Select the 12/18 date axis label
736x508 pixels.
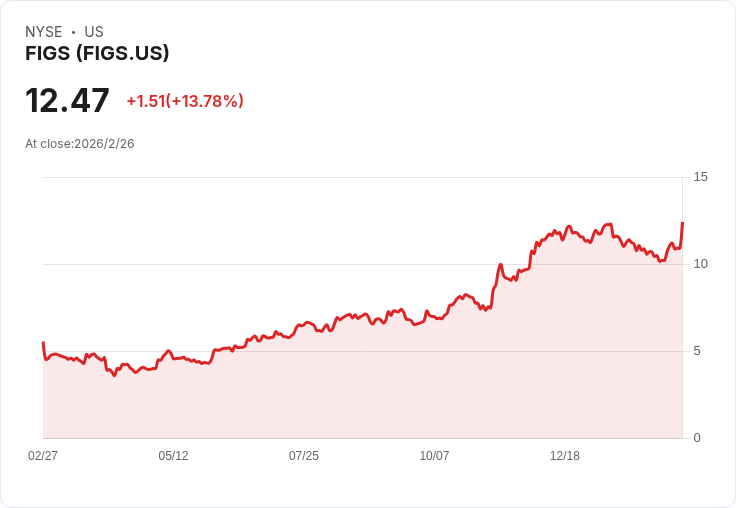click(565, 455)
